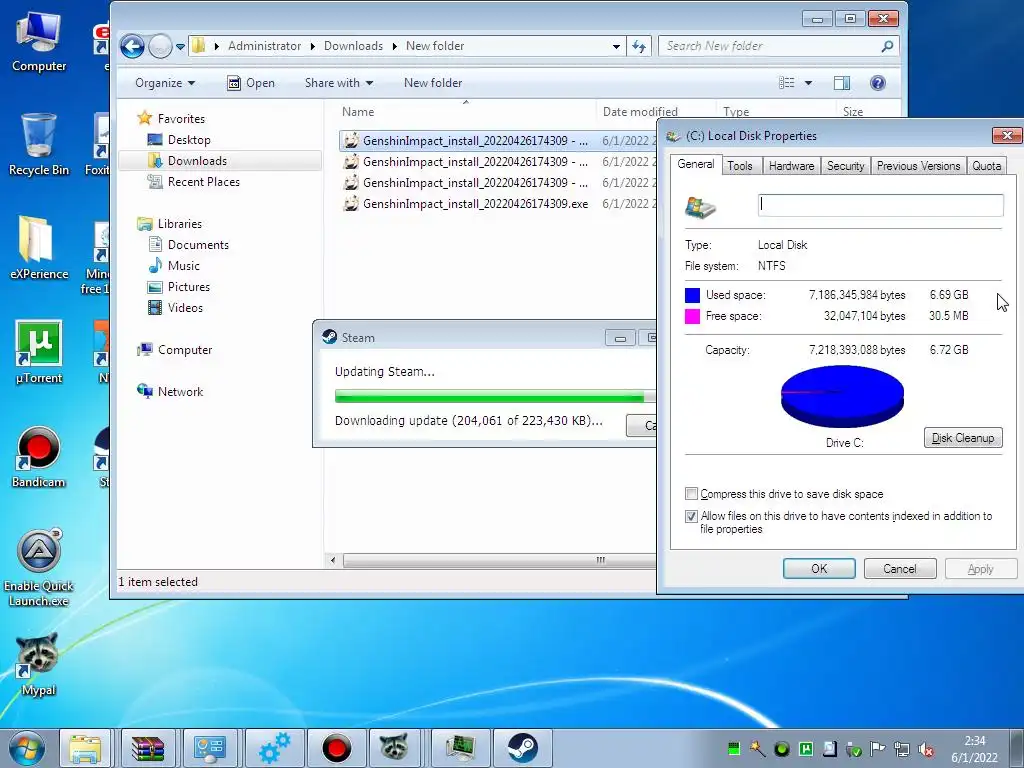This screenshot has height=768, width=1024.
Task: Switch to the Quota tab
Action: 986,166
